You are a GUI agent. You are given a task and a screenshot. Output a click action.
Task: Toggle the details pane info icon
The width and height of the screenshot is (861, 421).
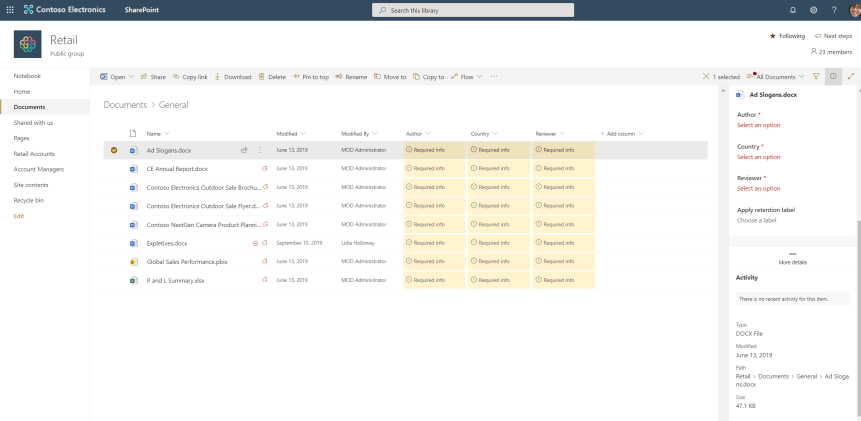click(833, 76)
